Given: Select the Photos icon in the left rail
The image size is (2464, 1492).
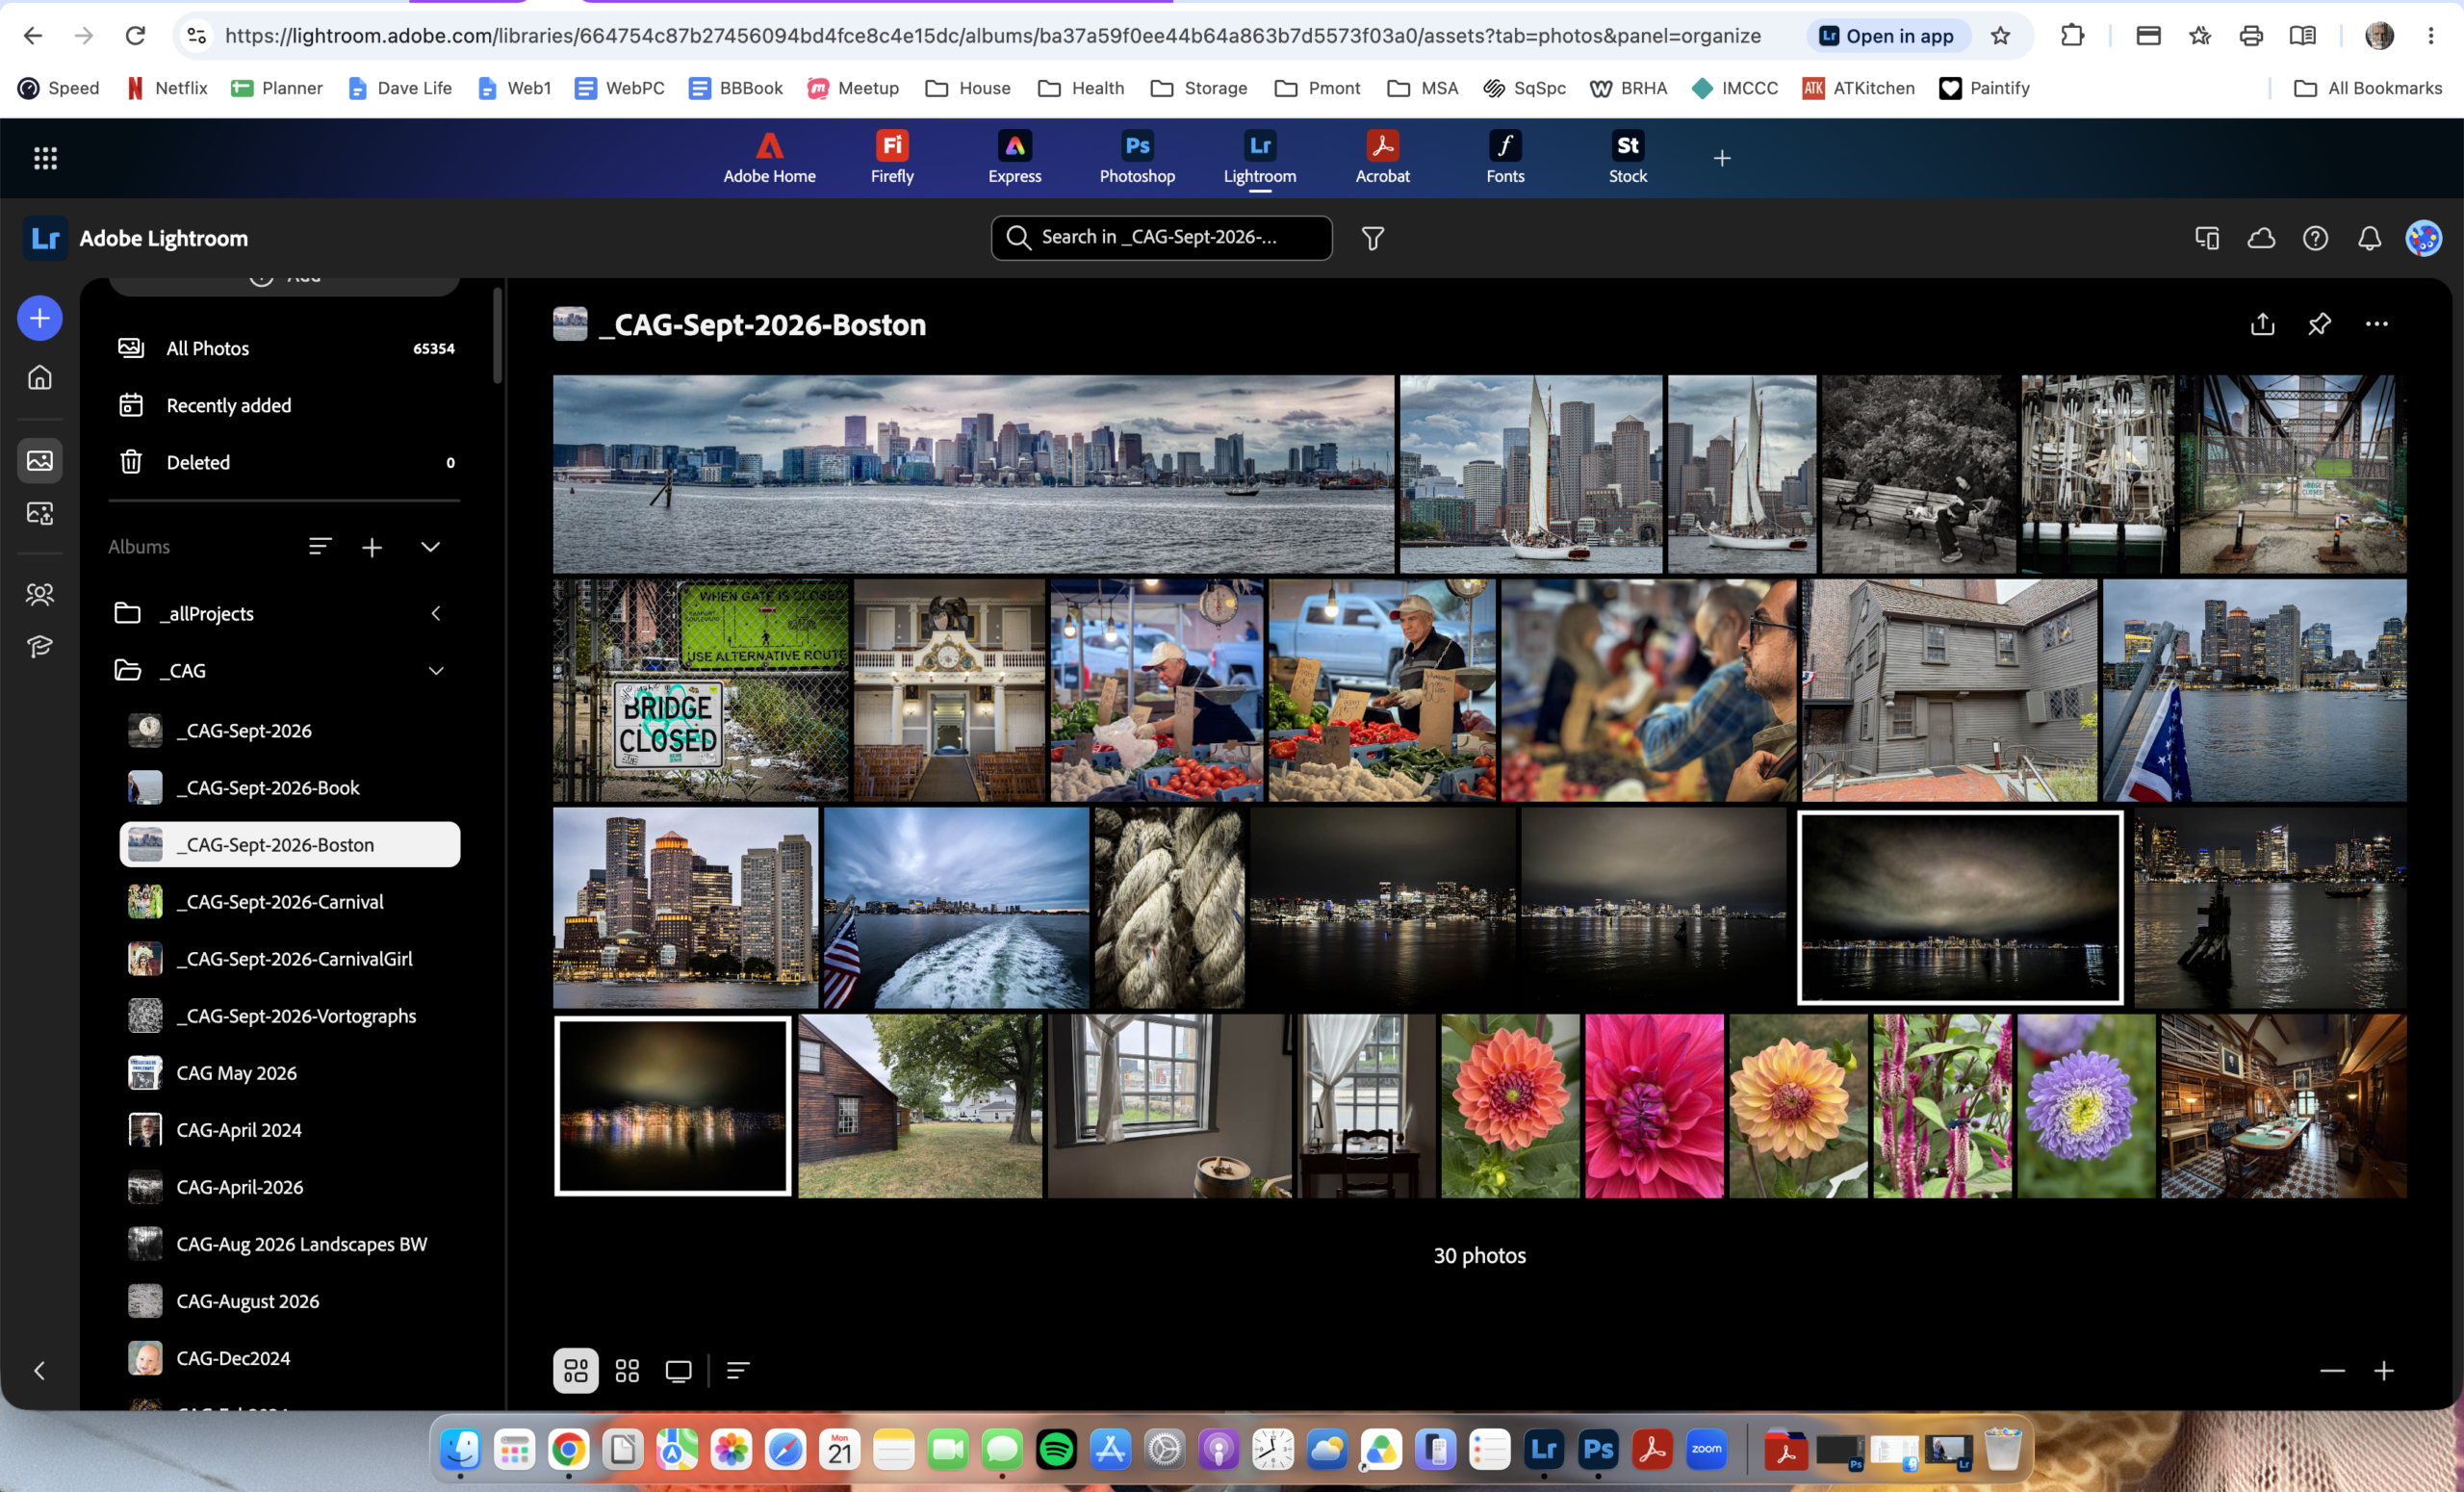Looking at the screenshot, I should click(x=40, y=460).
